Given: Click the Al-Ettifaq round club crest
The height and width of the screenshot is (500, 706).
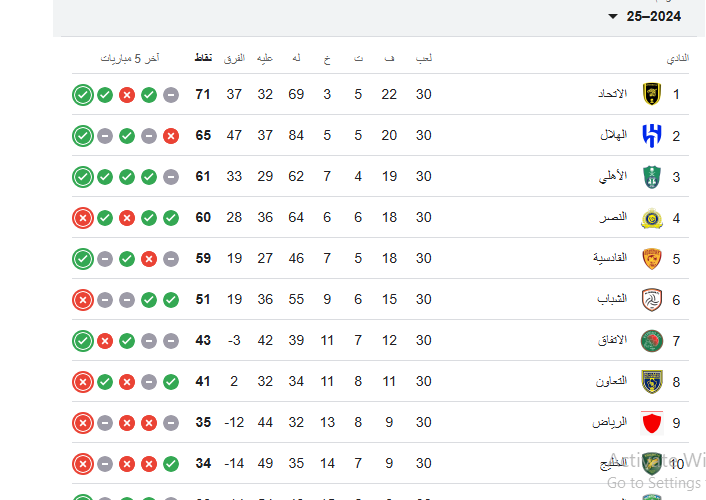Looking at the screenshot, I should click(652, 341).
